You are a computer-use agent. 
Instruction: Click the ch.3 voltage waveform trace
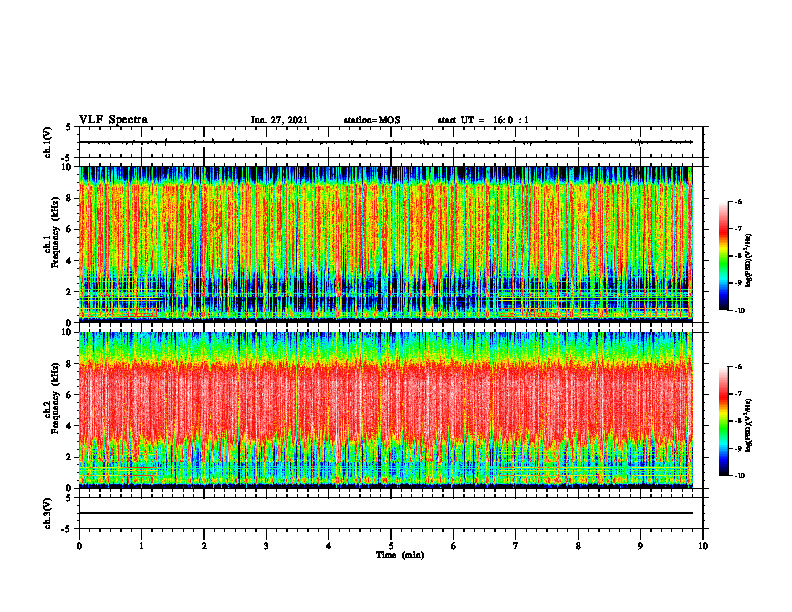coord(386,513)
